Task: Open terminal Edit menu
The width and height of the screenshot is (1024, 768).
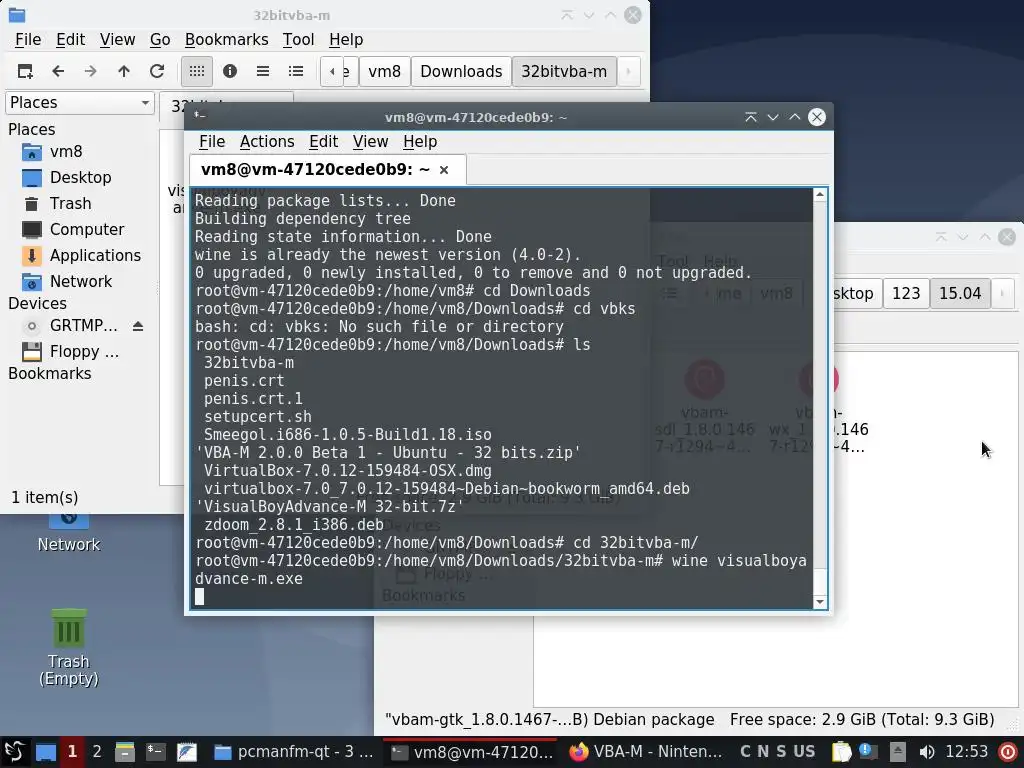Action: click(323, 142)
